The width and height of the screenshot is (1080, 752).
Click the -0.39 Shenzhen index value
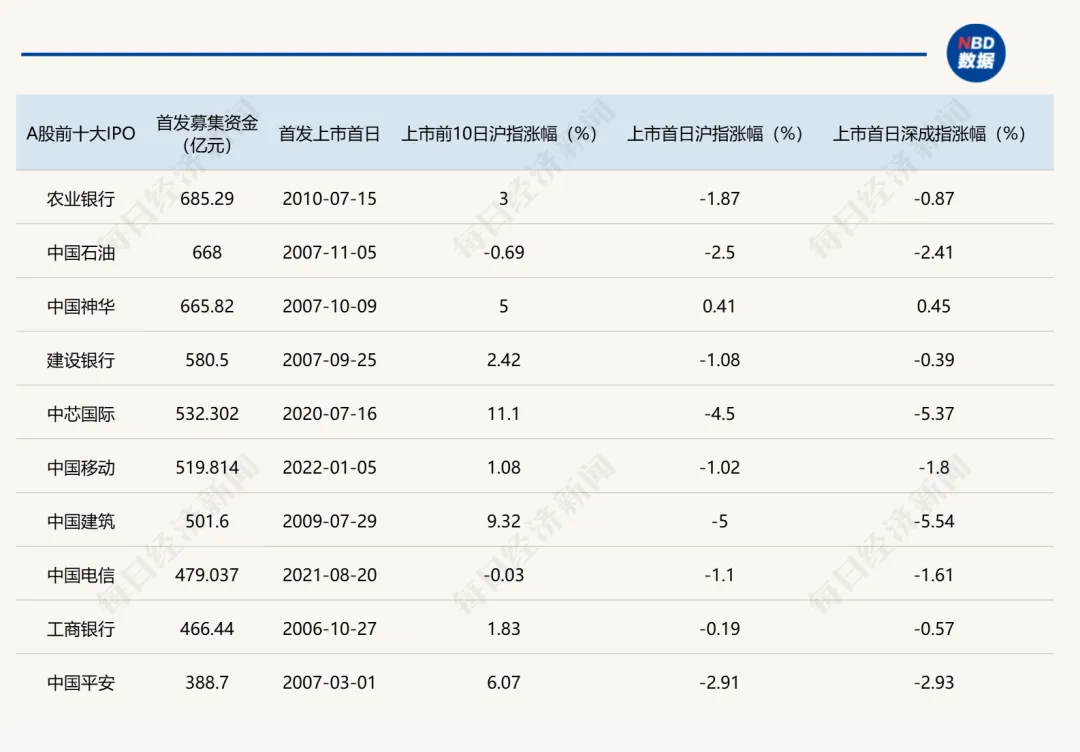pyautogui.click(x=934, y=360)
